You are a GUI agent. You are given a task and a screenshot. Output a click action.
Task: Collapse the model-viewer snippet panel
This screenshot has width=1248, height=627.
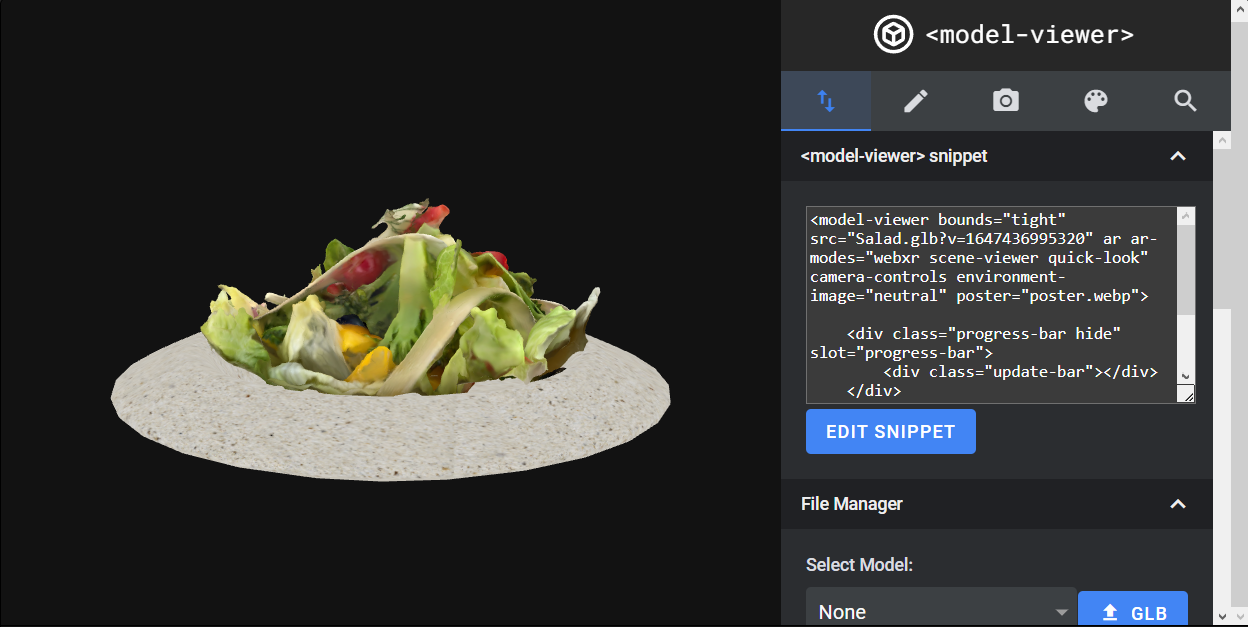click(x=1177, y=156)
